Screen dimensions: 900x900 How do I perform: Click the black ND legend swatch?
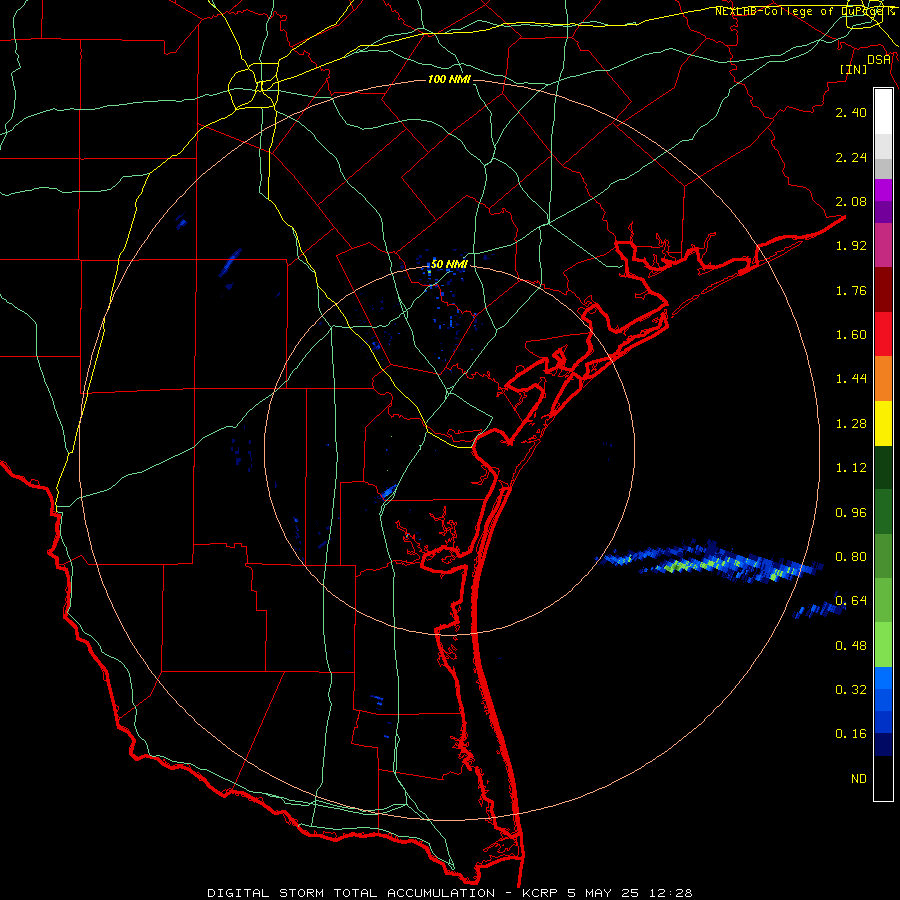coord(883,778)
